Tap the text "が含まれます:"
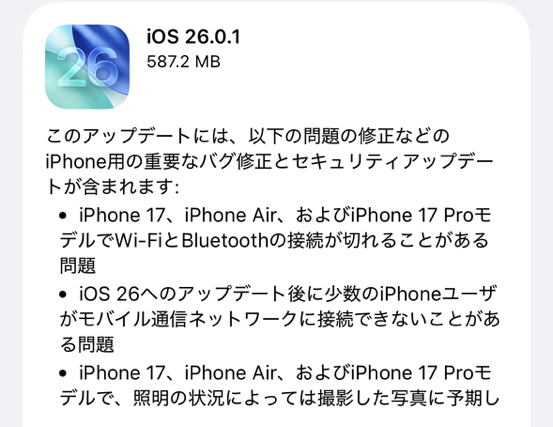553x427 pixels. point(121,187)
